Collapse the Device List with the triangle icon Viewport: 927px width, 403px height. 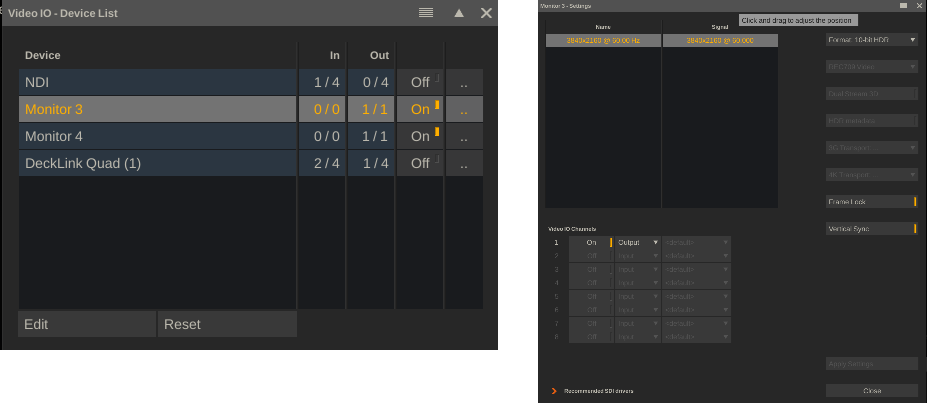tap(459, 13)
